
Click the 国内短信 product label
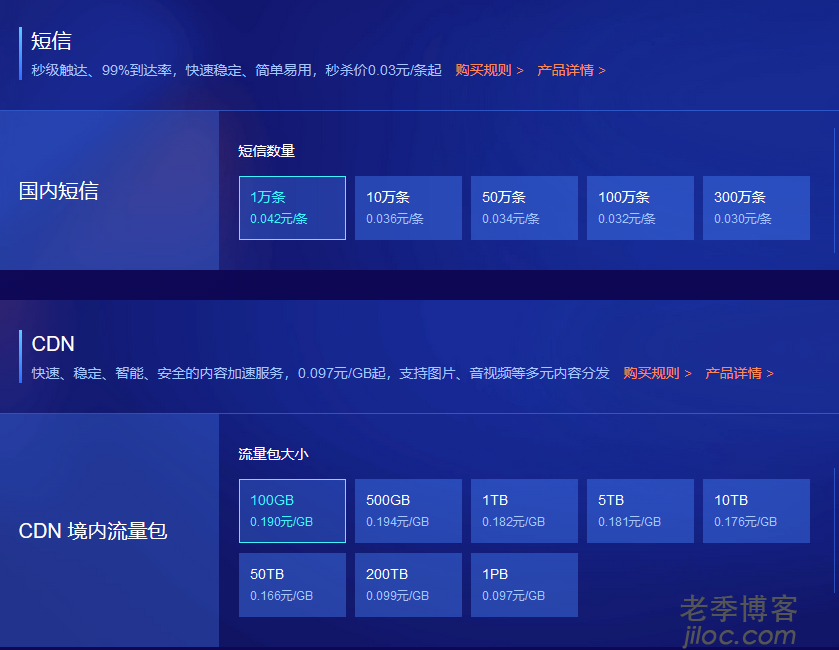point(59,191)
